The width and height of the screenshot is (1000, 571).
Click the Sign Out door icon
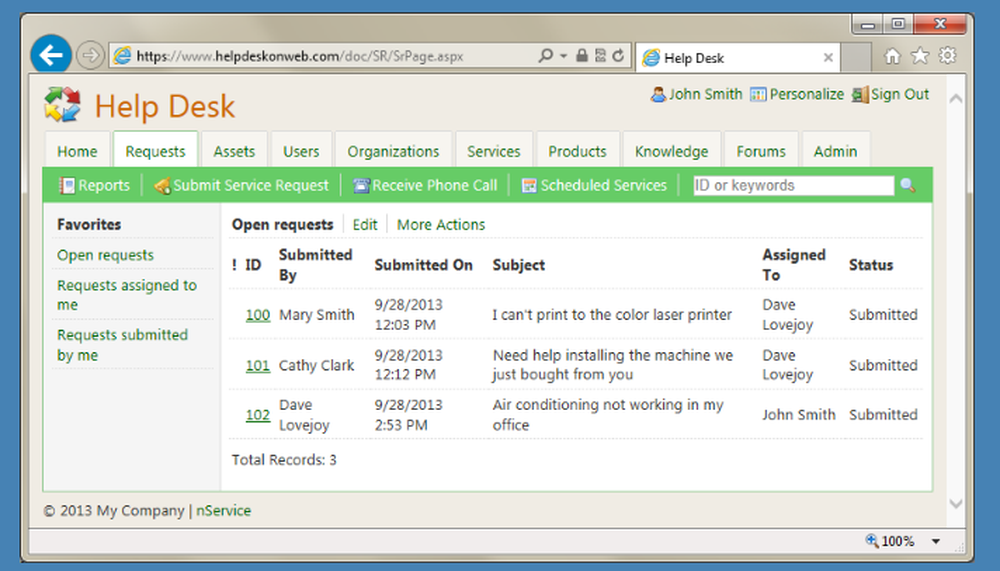point(860,95)
